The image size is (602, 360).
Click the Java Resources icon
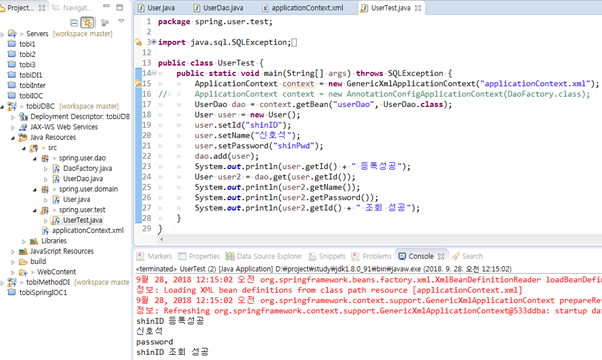23,137
